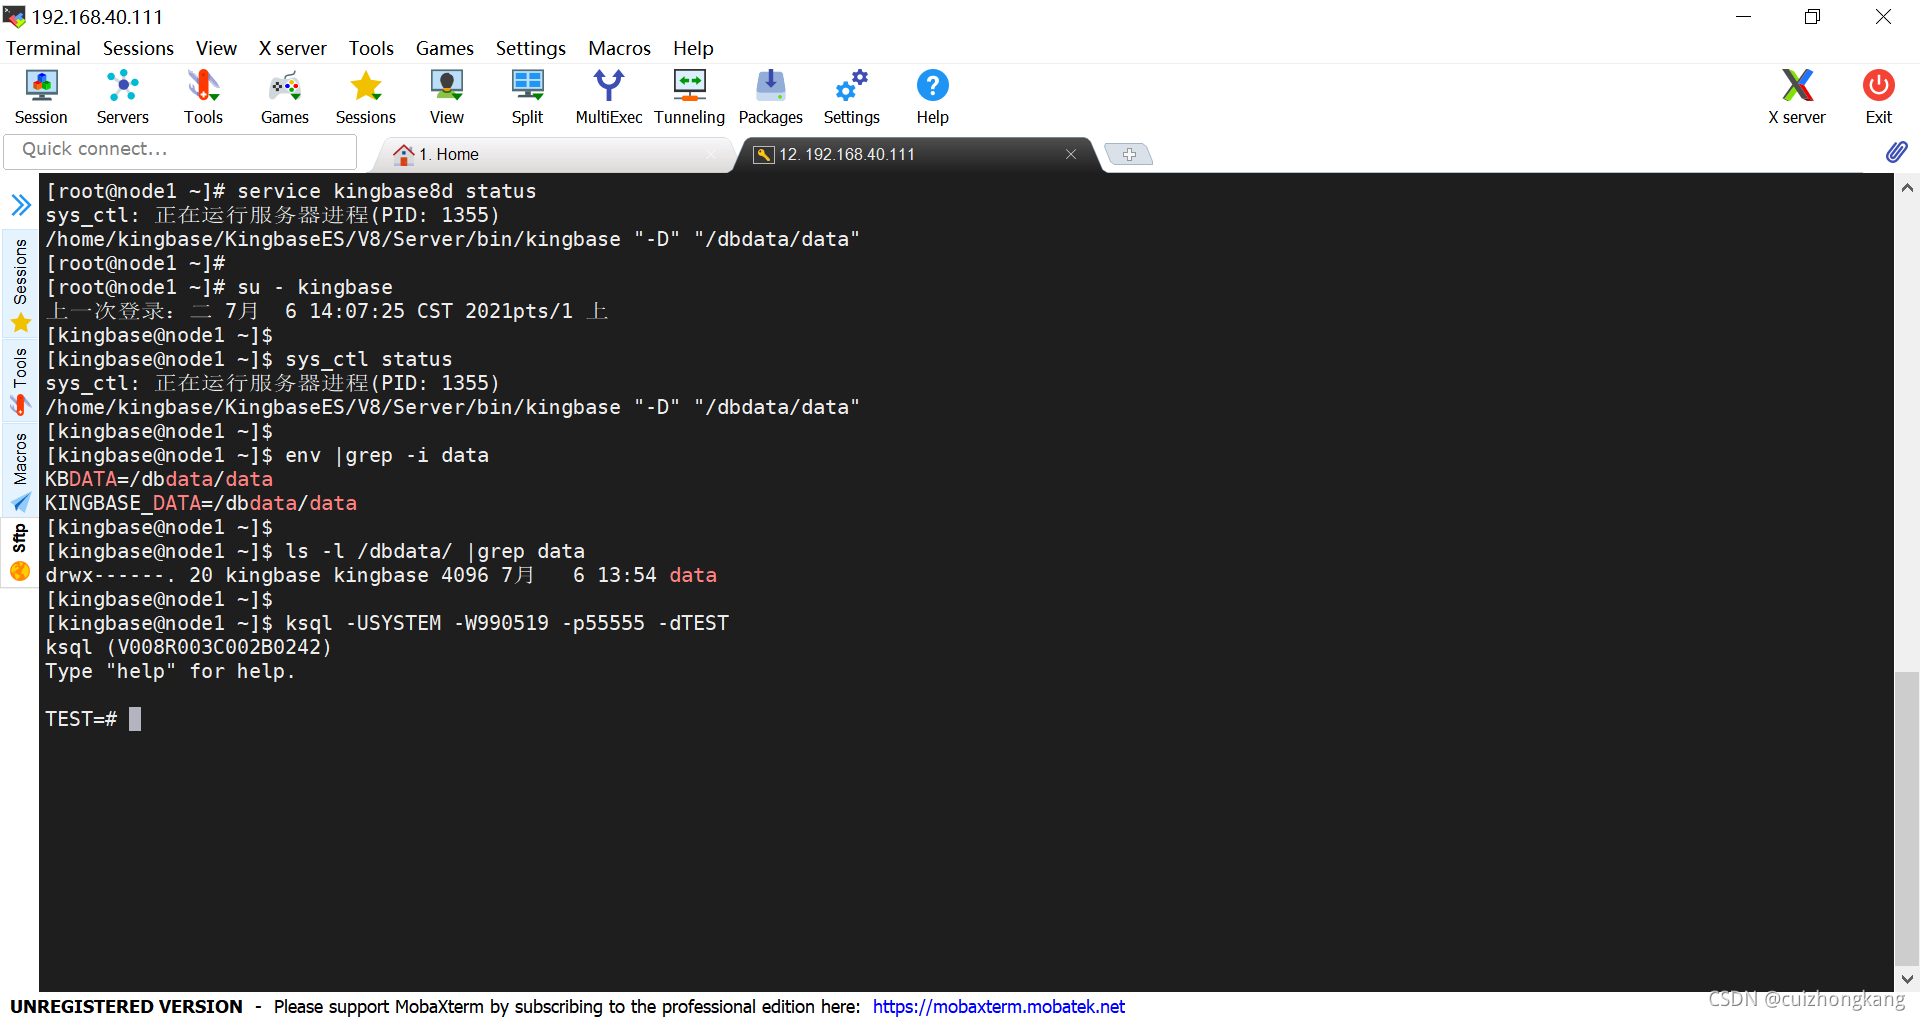The height and width of the screenshot is (1020, 1920).
Task: Click the Split toolbar icon
Action: tap(527, 97)
